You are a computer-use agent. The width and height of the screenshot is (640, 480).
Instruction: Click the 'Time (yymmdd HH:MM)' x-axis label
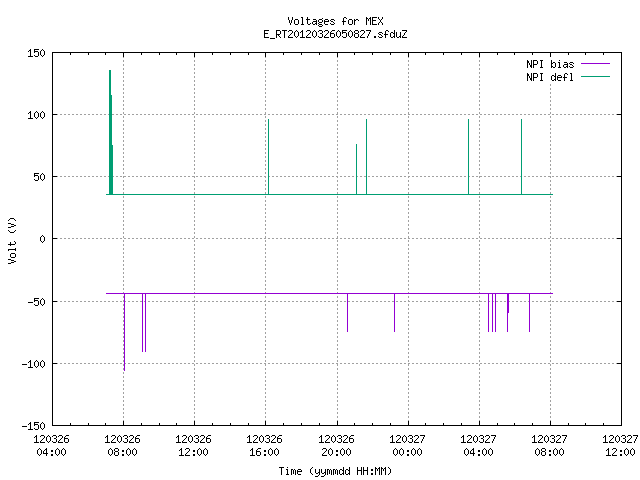[x=335, y=471]
